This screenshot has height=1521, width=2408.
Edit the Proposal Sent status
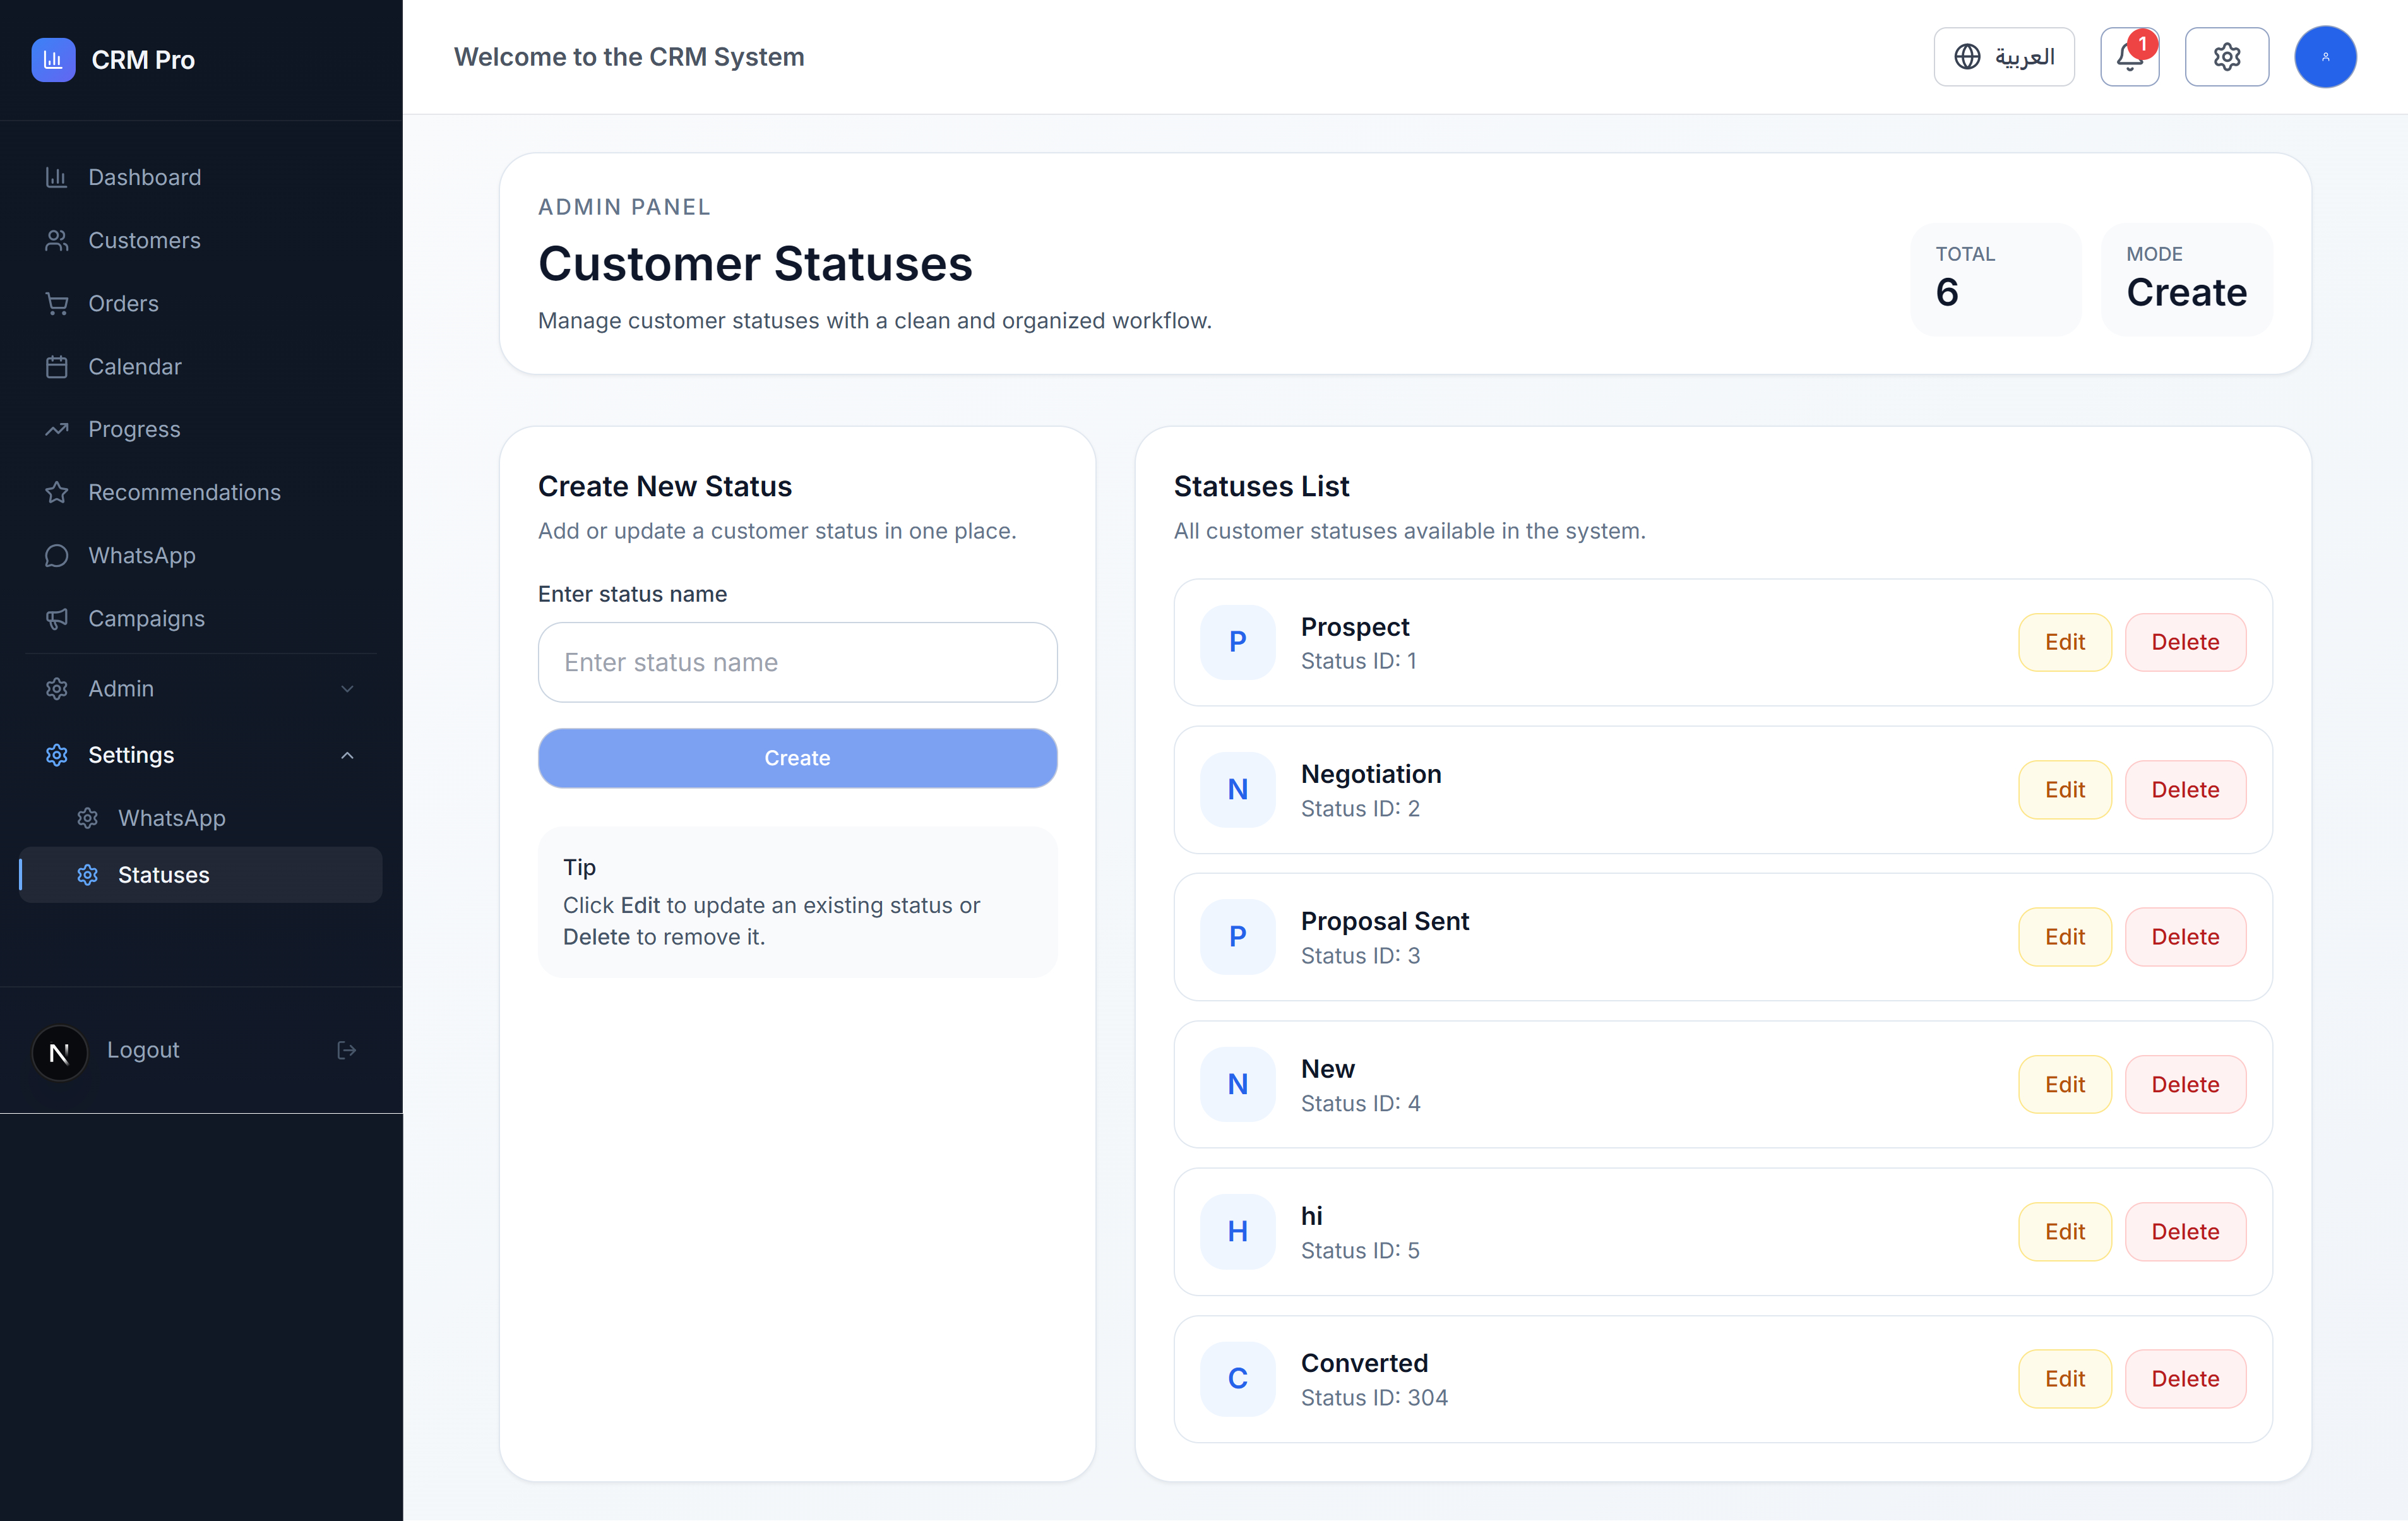tap(2064, 937)
